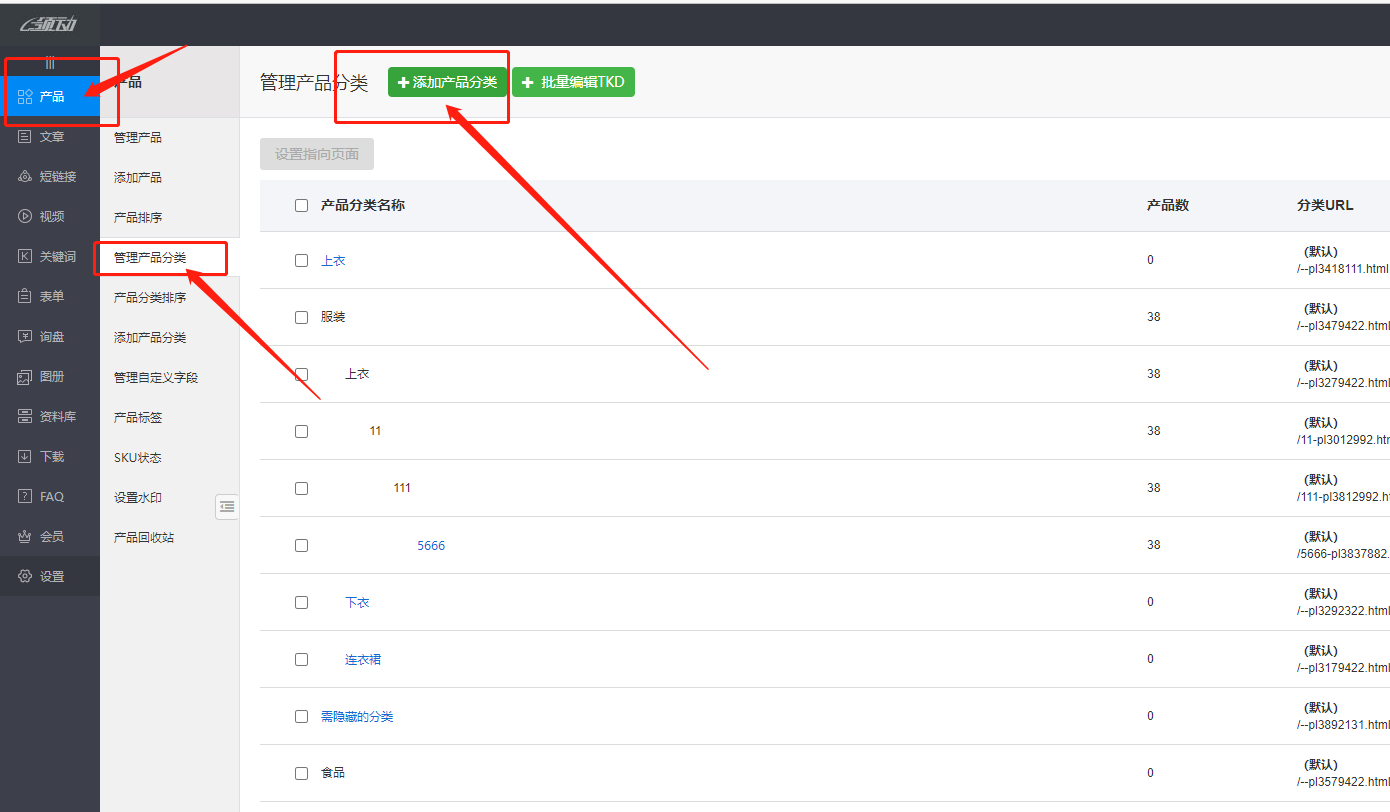Toggle the sidebar collapse handle under logo
The image size is (1390, 812).
[x=49, y=64]
